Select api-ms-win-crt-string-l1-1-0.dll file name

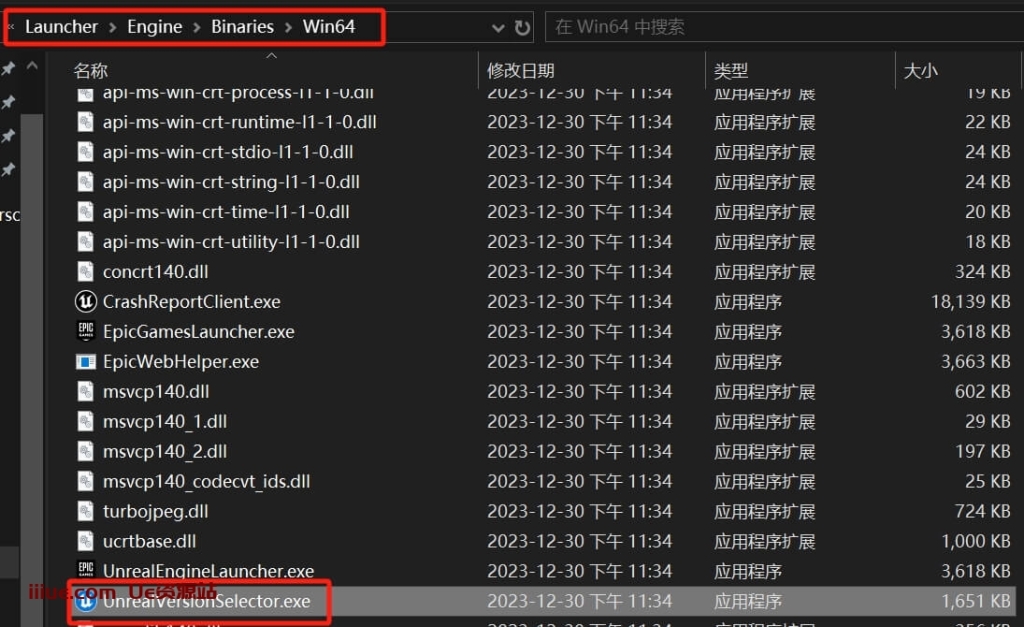pos(231,182)
